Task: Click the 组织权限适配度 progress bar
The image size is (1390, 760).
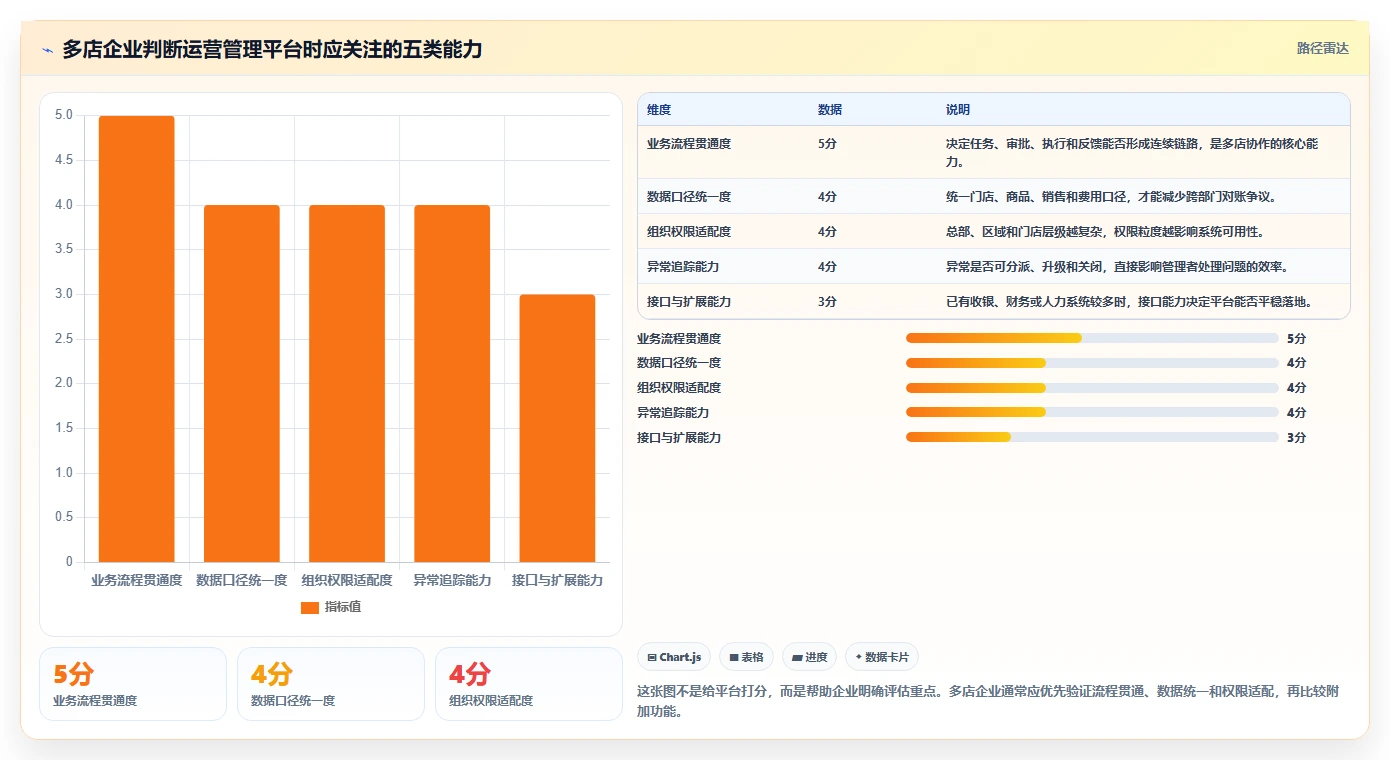Action: coord(1092,388)
